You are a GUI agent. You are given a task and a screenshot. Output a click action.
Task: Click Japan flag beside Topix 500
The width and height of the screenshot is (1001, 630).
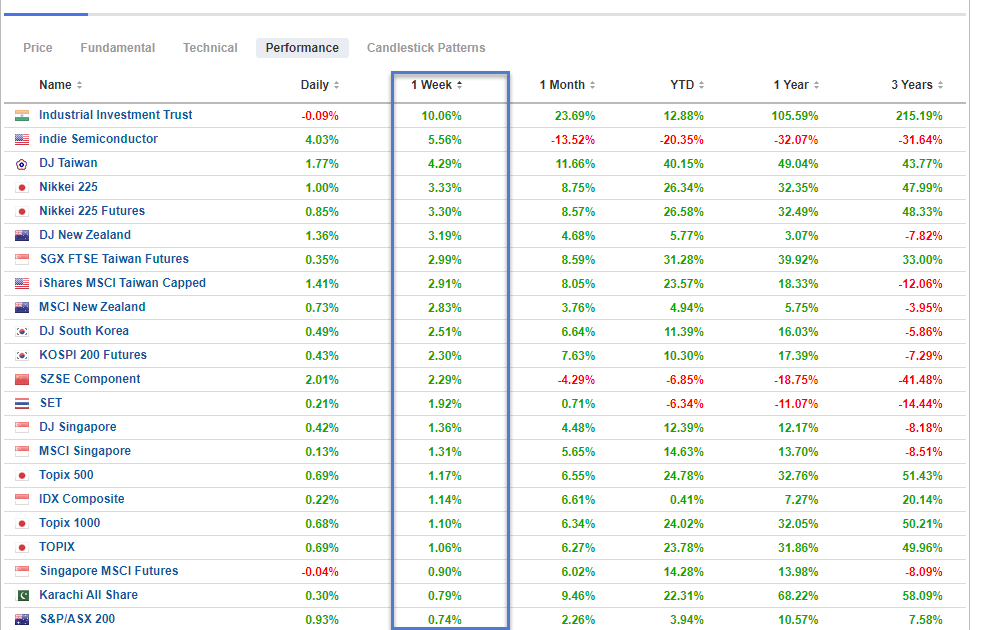22,476
